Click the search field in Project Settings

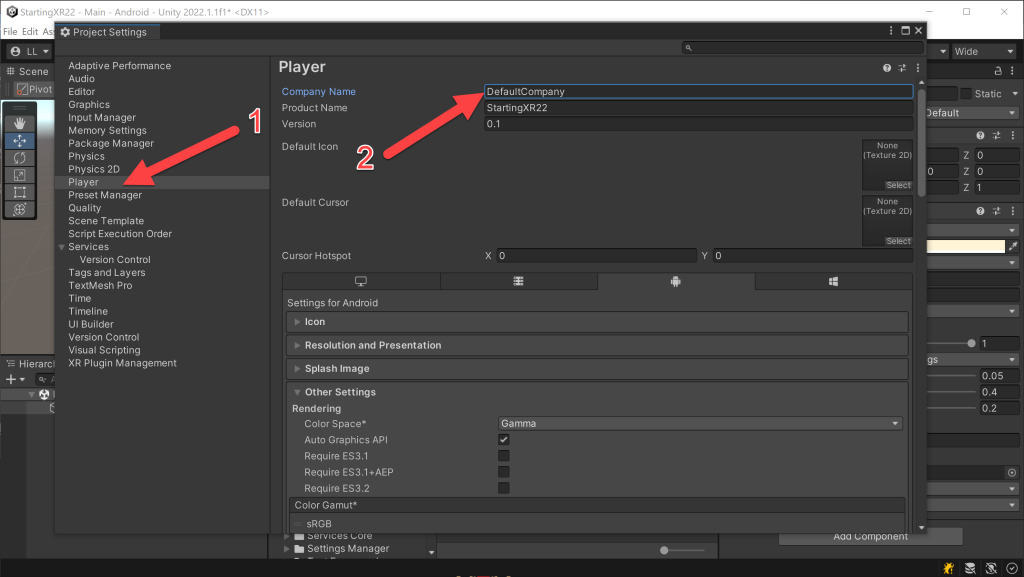[x=803, y=48]
